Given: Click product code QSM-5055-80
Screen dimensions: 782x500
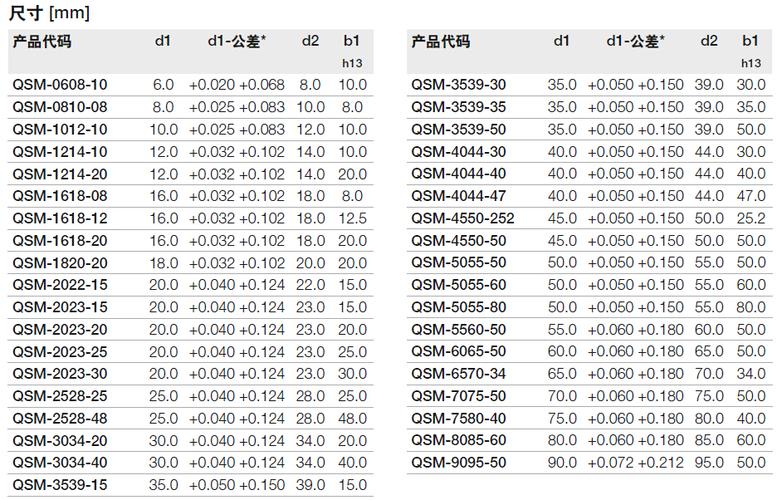Looking at the screenshot, I should [459, 307].
